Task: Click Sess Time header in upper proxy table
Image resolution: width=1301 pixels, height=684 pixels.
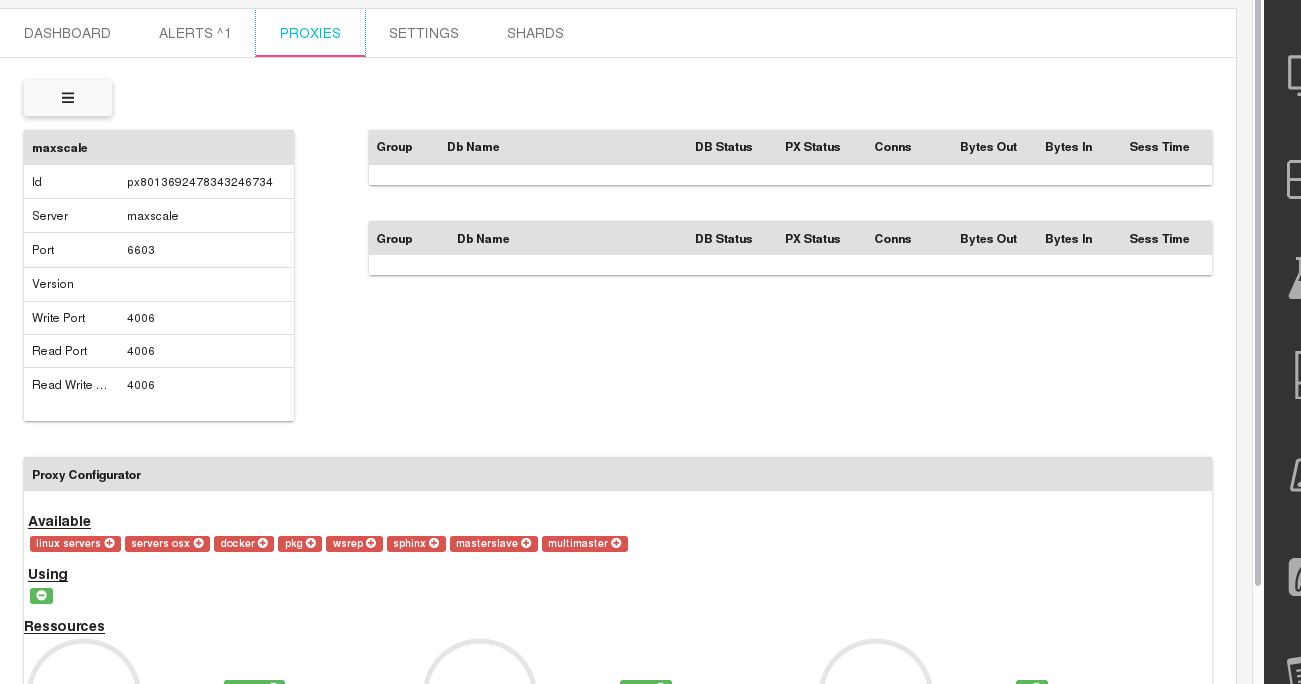Action: click(1159, 147)
